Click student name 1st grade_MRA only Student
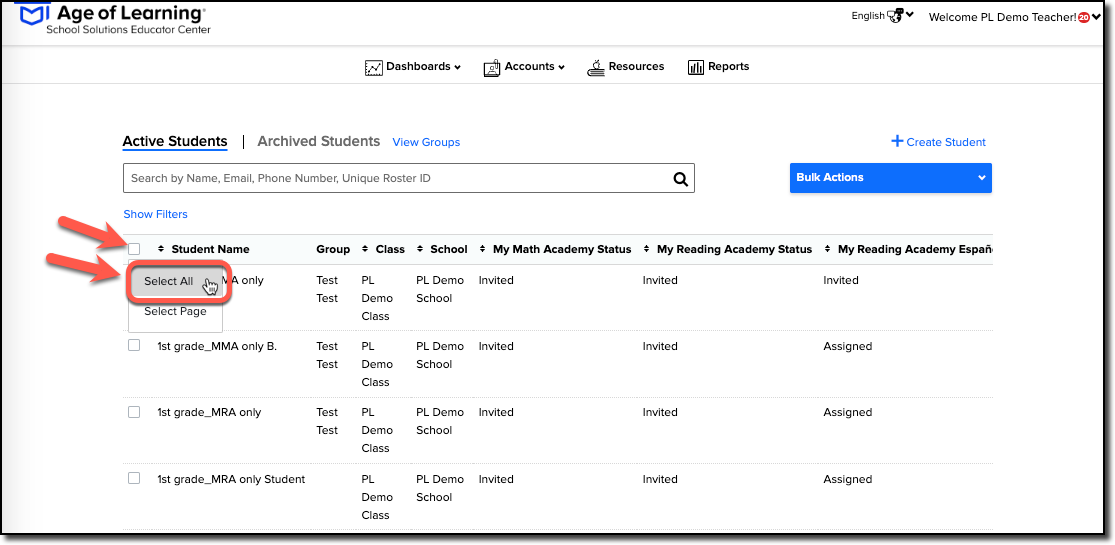The height and width of the screenshot is (545, 1115). tap(231, 480)
